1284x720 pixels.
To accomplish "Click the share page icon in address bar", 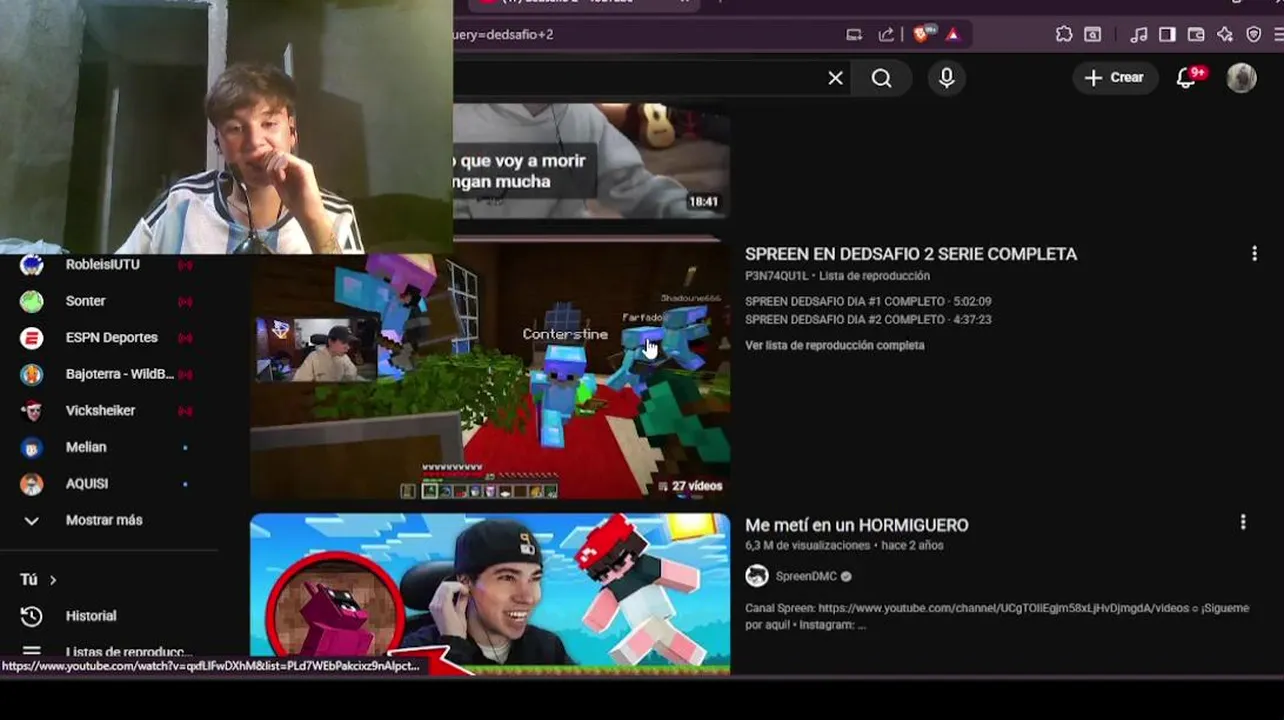I will pyautogui.click(x=886, y=34).
